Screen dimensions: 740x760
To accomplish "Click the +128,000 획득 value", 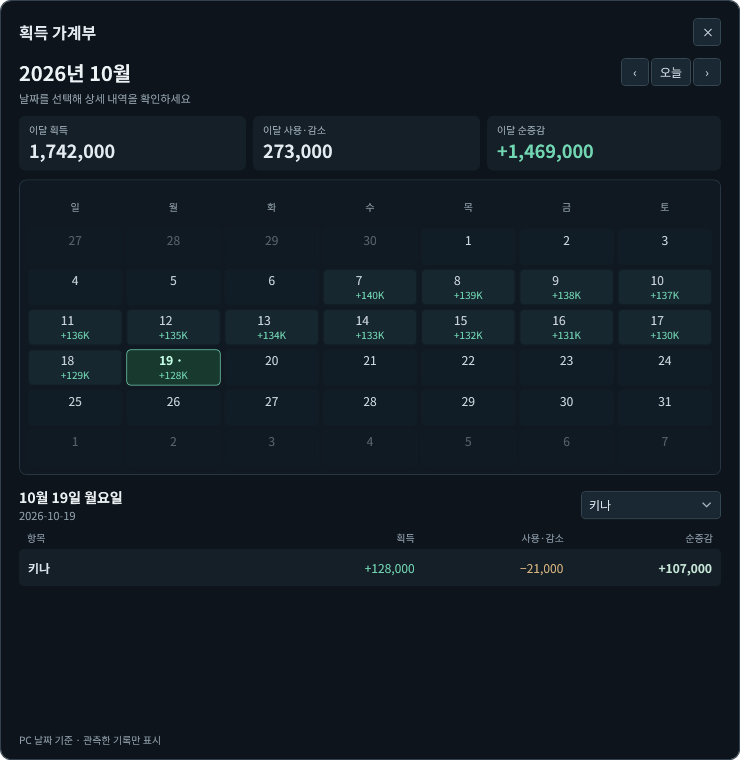I will click(x=389, y=569).
